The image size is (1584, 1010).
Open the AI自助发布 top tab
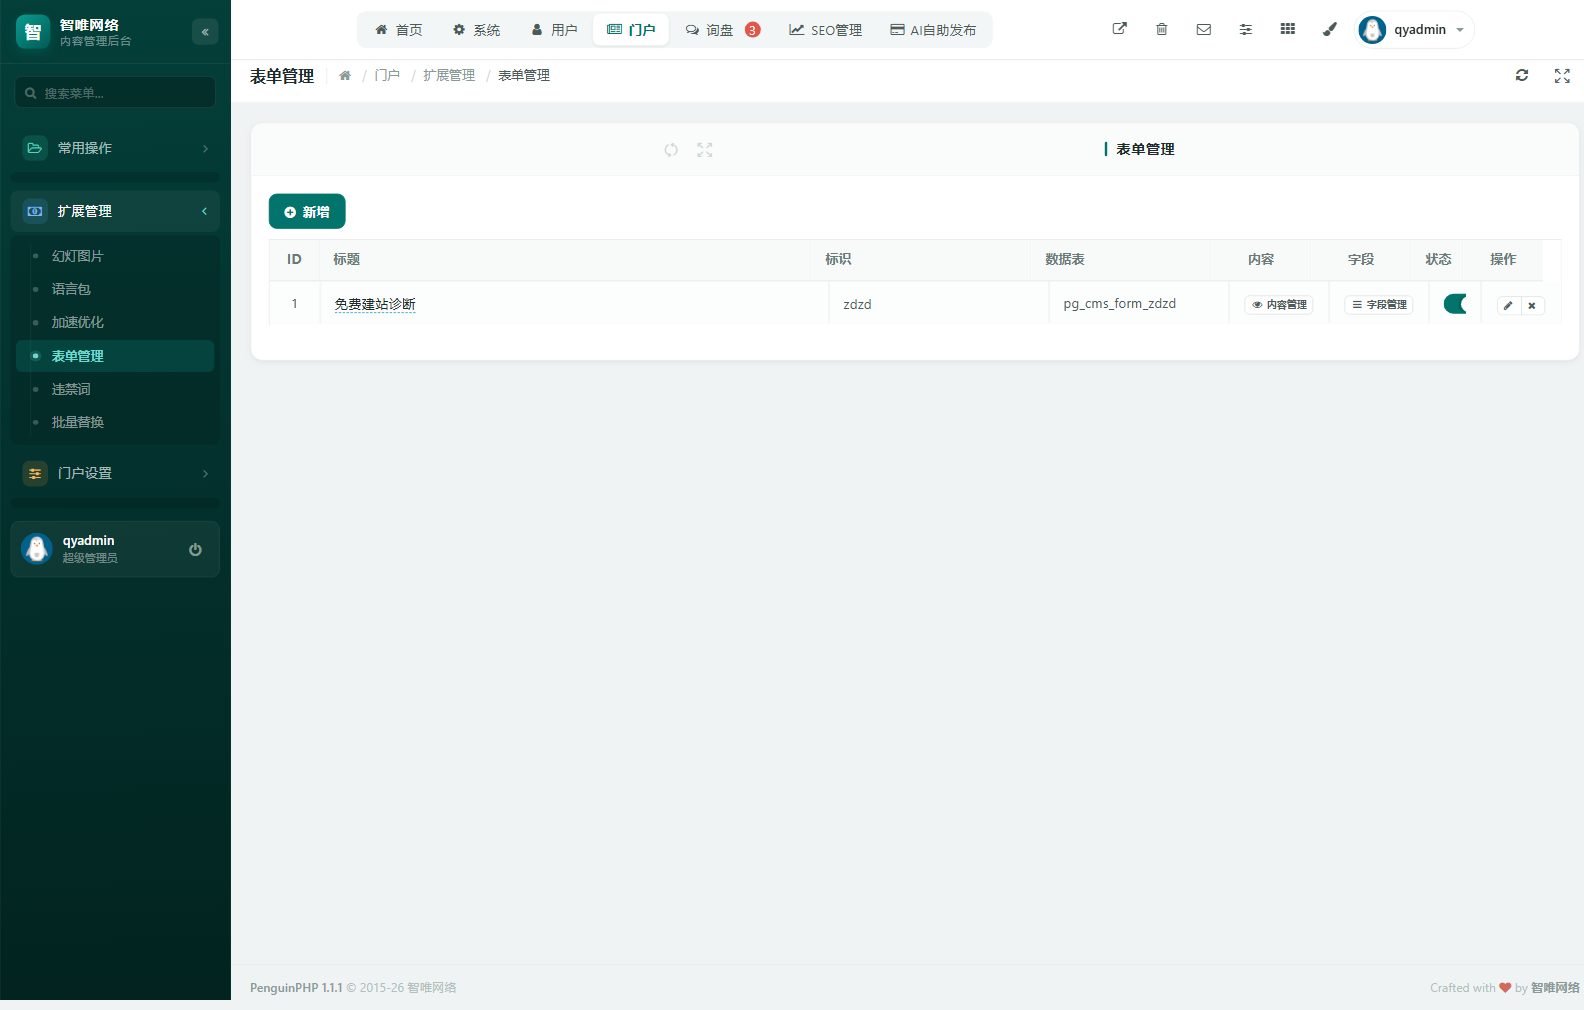click(933, 30)
